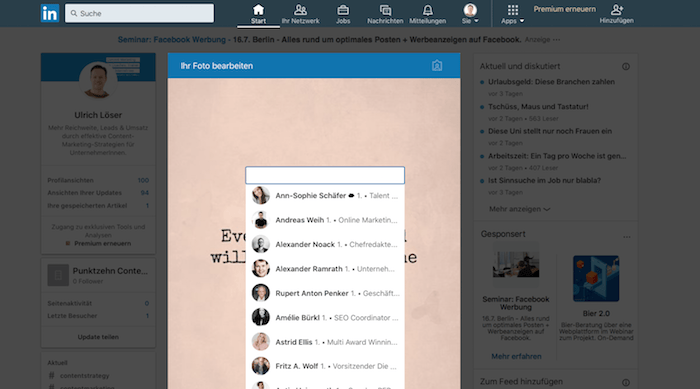Open the Seminar: Facebook Werbung ad link
This screenshot has height=389, width=700.
(x=172, y=40)
